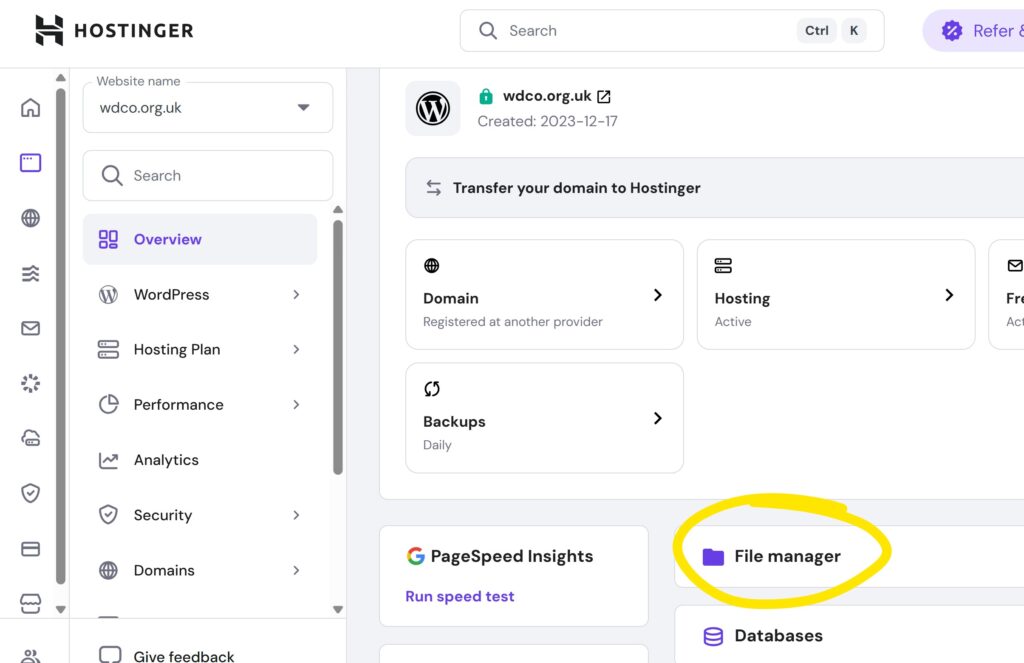Click the Run speed test link
Image resolution: width=1024 pixels, height=663 pixels.
coord(460,597)
